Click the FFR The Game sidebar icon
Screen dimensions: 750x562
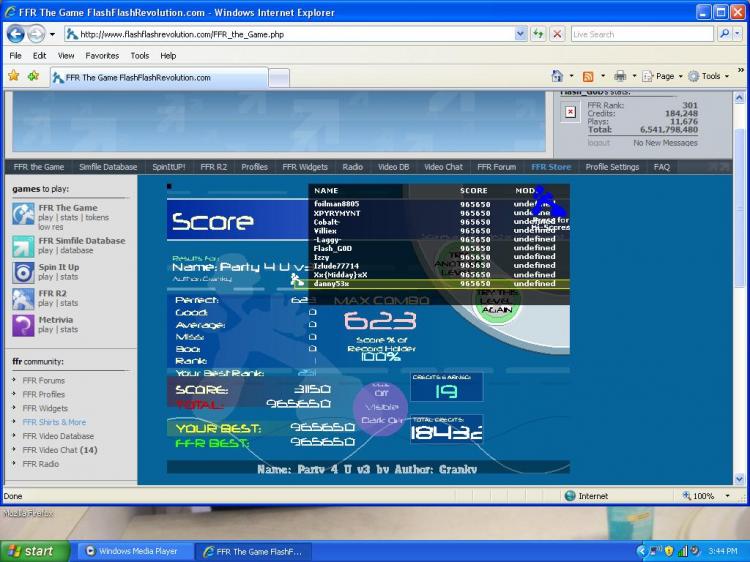coord(24,214)
